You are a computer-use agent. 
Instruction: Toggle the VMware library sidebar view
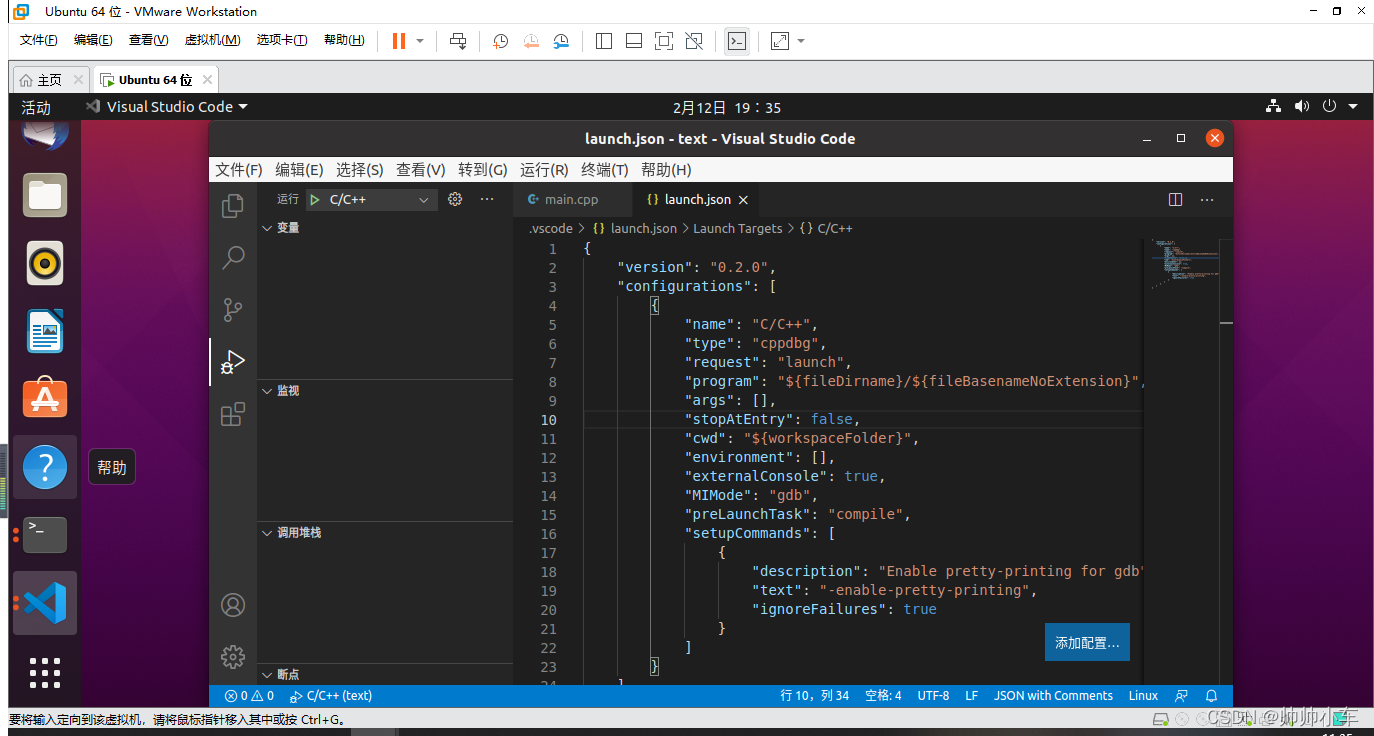[604, 41]
